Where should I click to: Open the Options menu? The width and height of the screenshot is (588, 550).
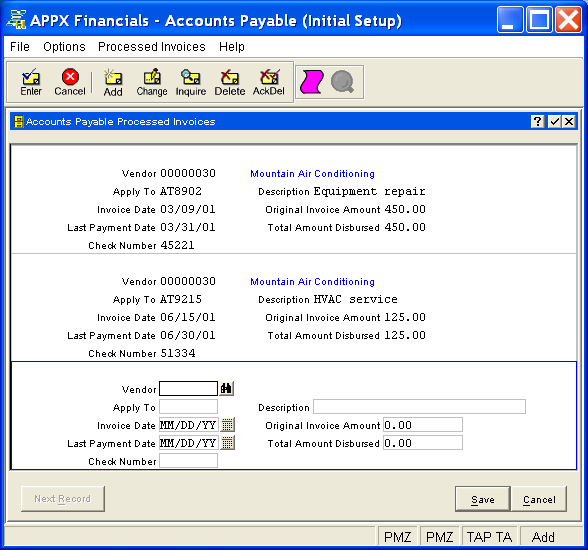64,46
